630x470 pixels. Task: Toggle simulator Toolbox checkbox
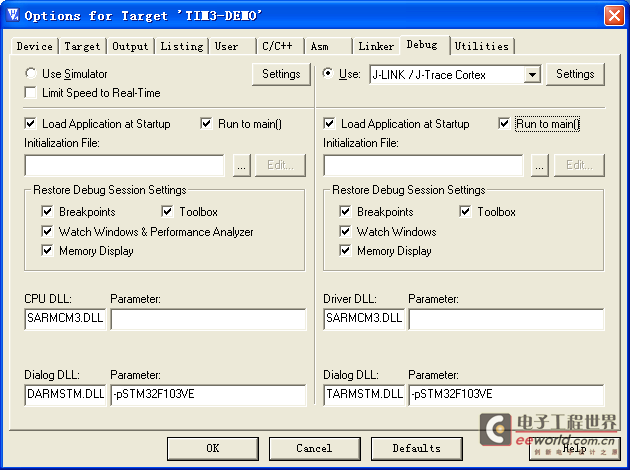pos(167,211)
